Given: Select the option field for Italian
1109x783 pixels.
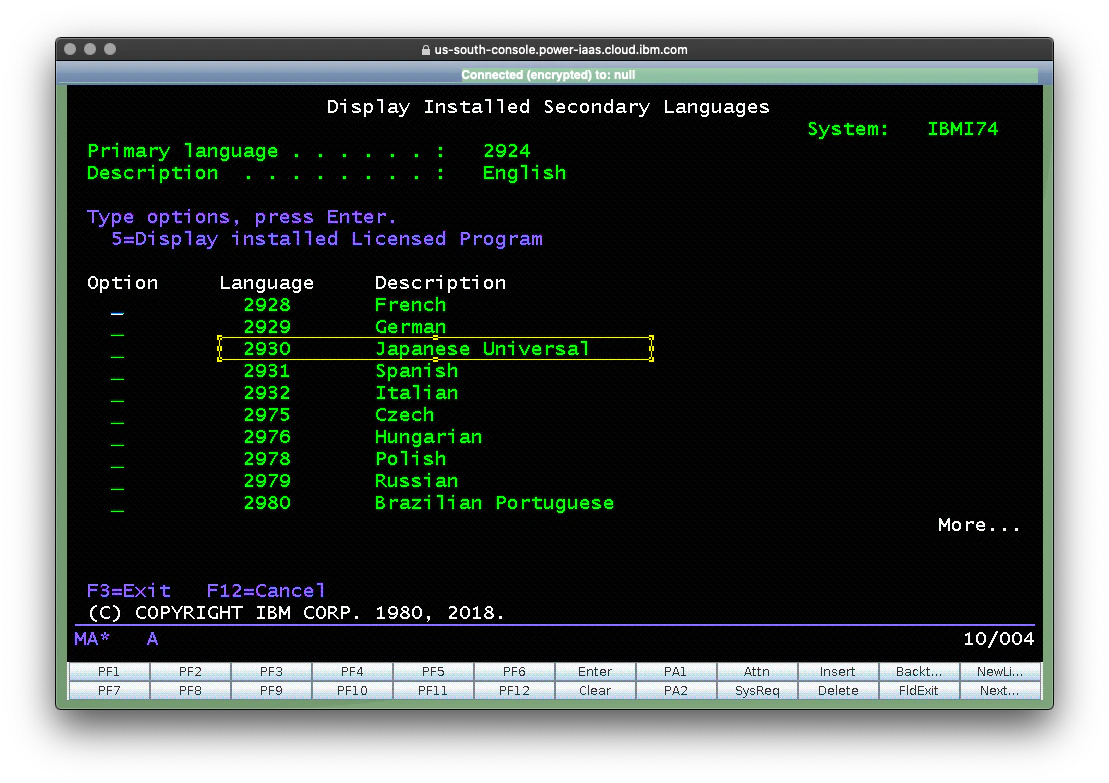Looking at the screenshot, I should (117, 393).
